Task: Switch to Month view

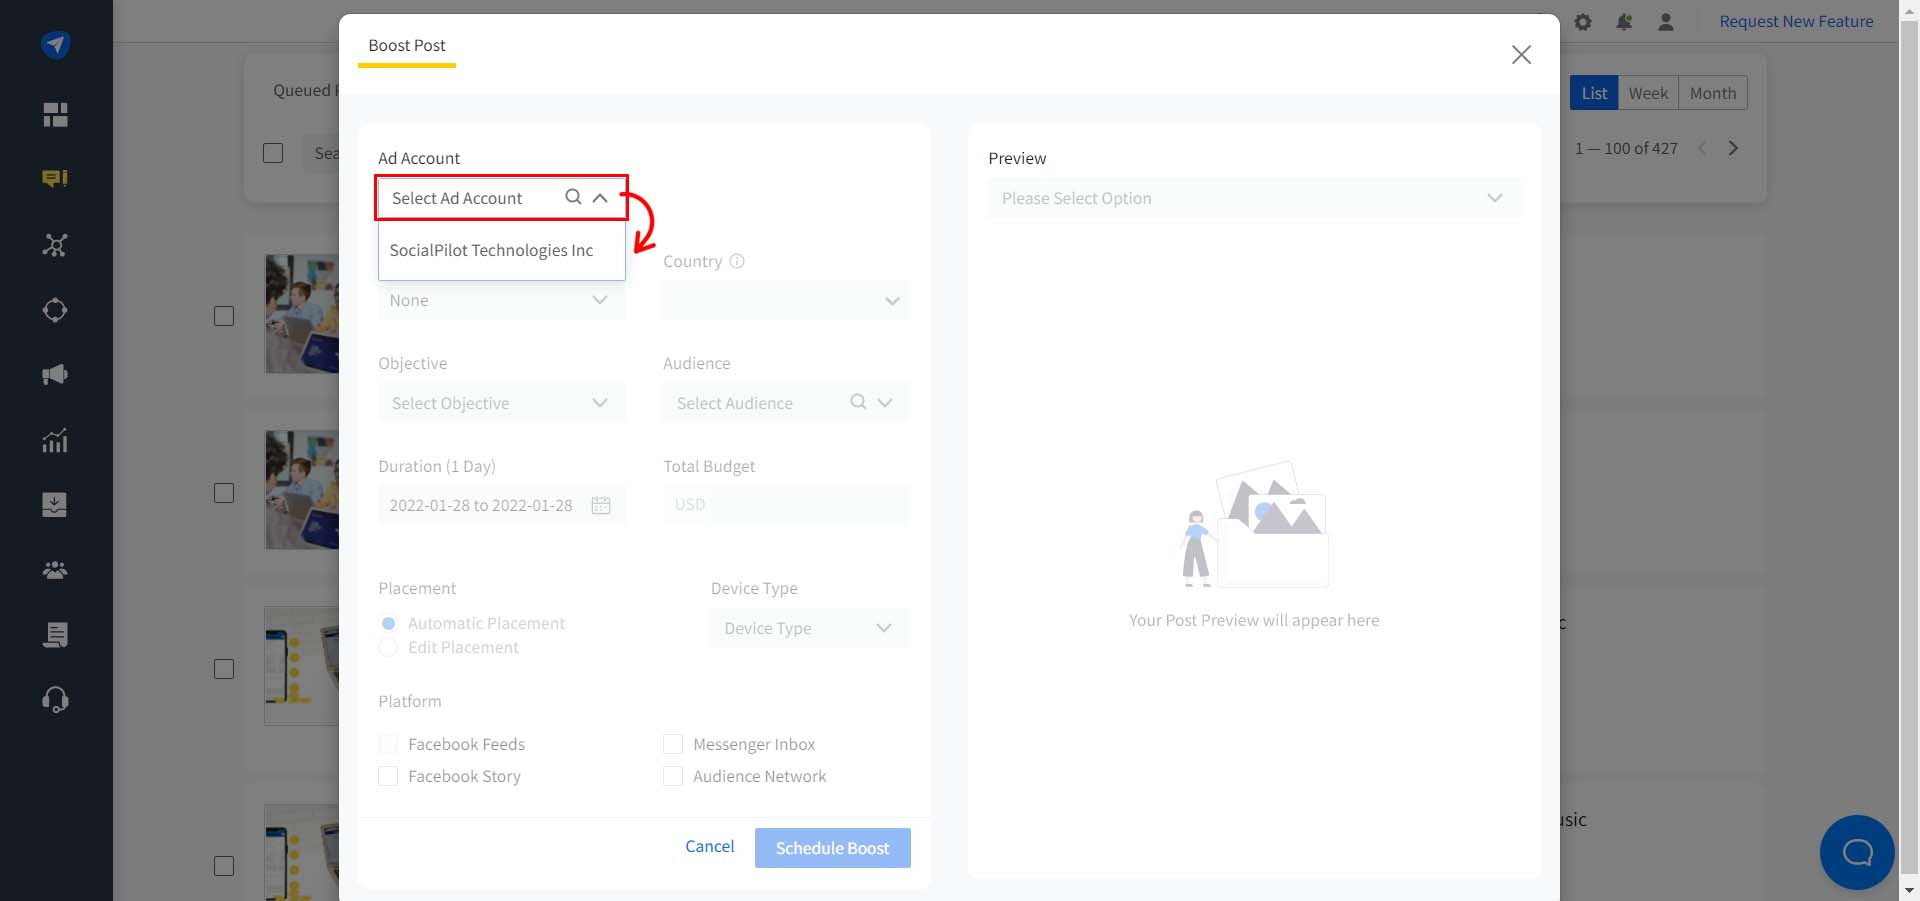Action: coord(1713,93)
